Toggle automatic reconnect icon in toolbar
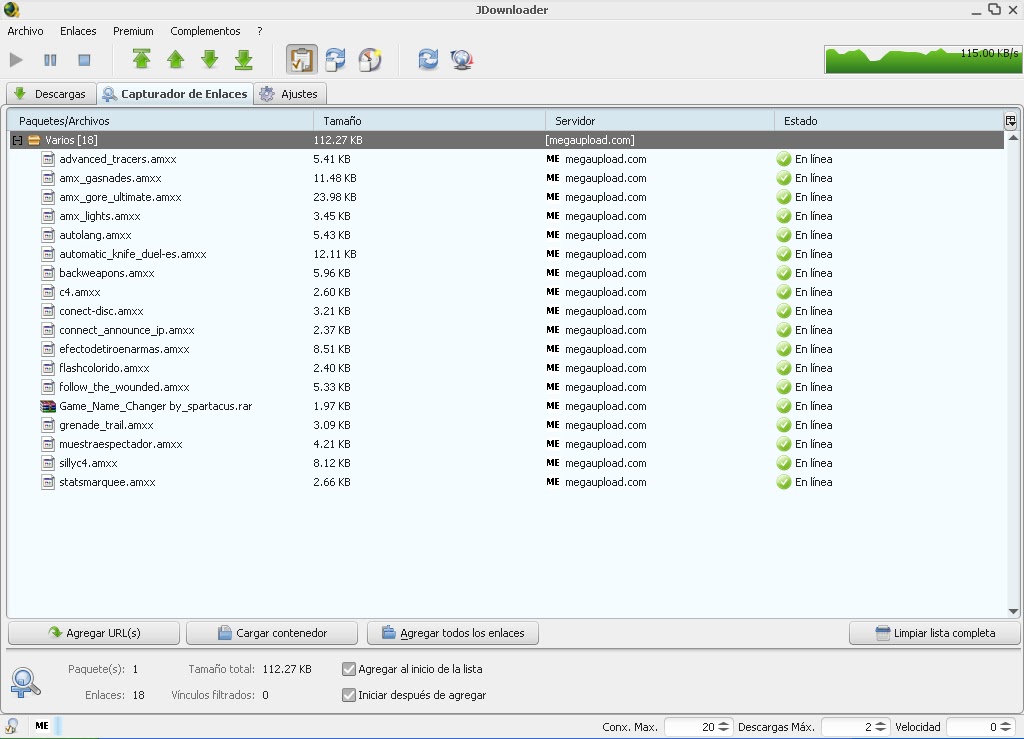 pyautogui.click(x=336, y=59)
